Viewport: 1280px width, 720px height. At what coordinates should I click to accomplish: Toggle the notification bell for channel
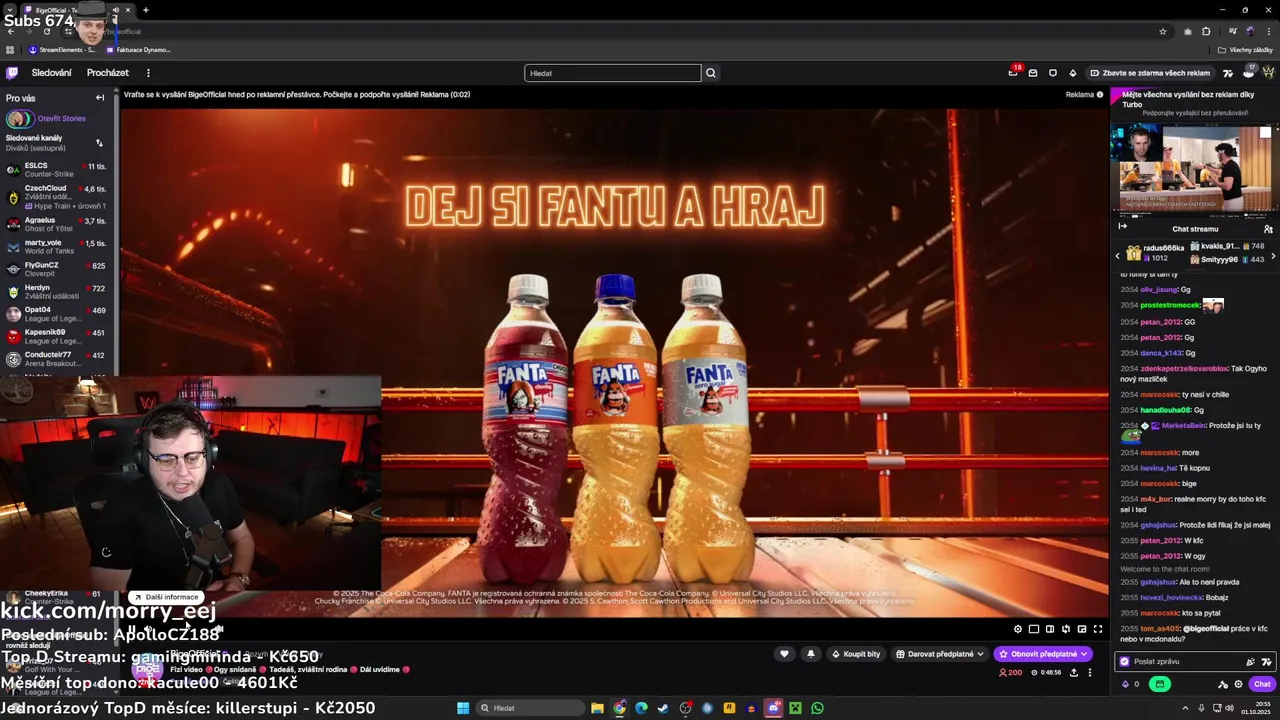tap(811, 654)
